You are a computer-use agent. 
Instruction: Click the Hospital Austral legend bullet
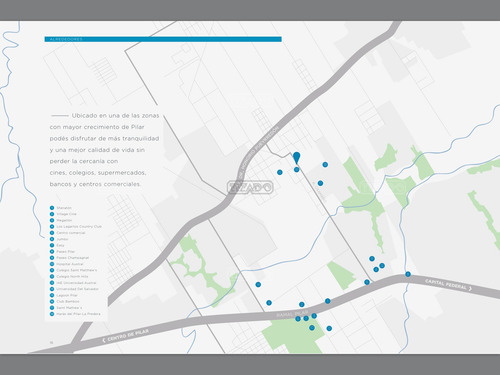click(x=52, y=264)
